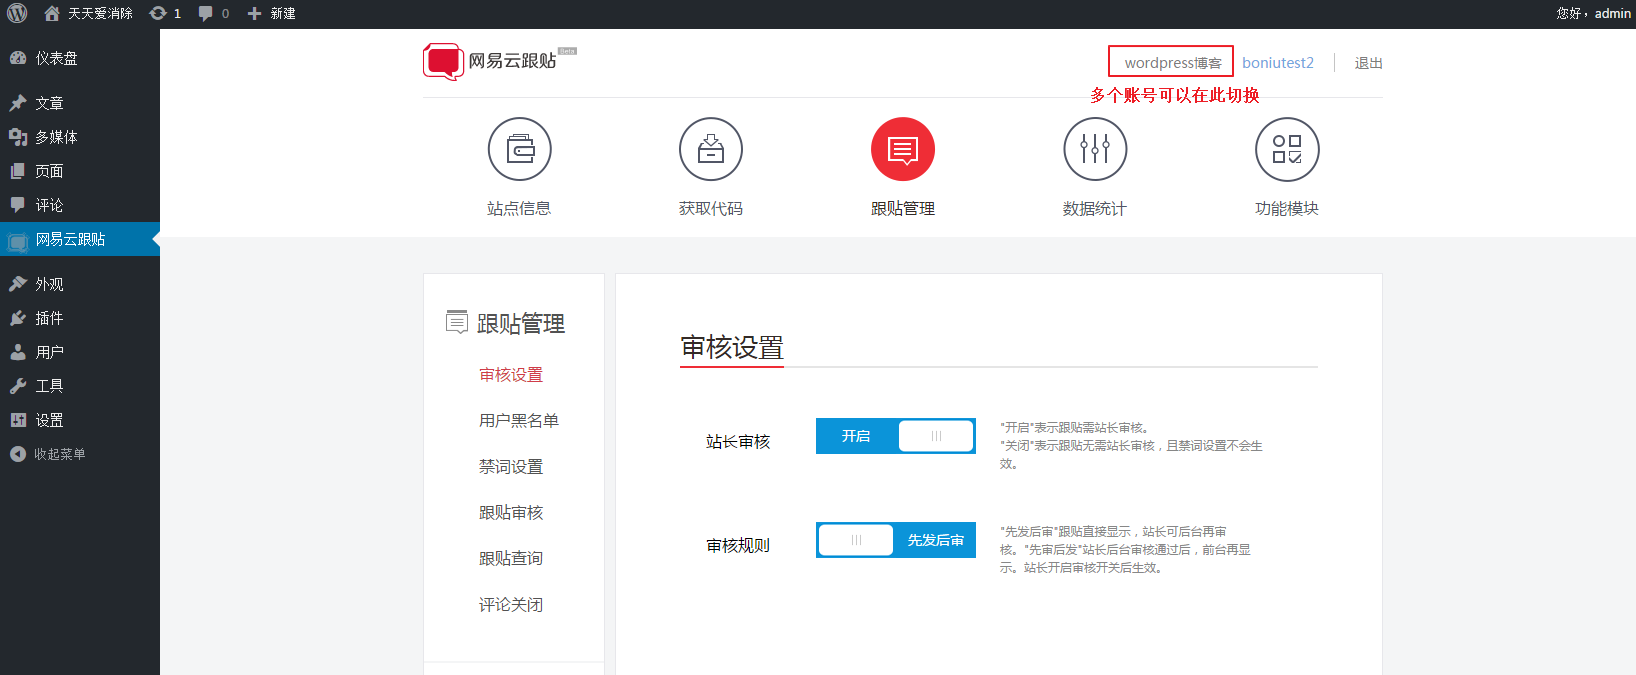
Task: Click the plus icon for 新建
Action: pyautogui.click(x=254, y=13)
